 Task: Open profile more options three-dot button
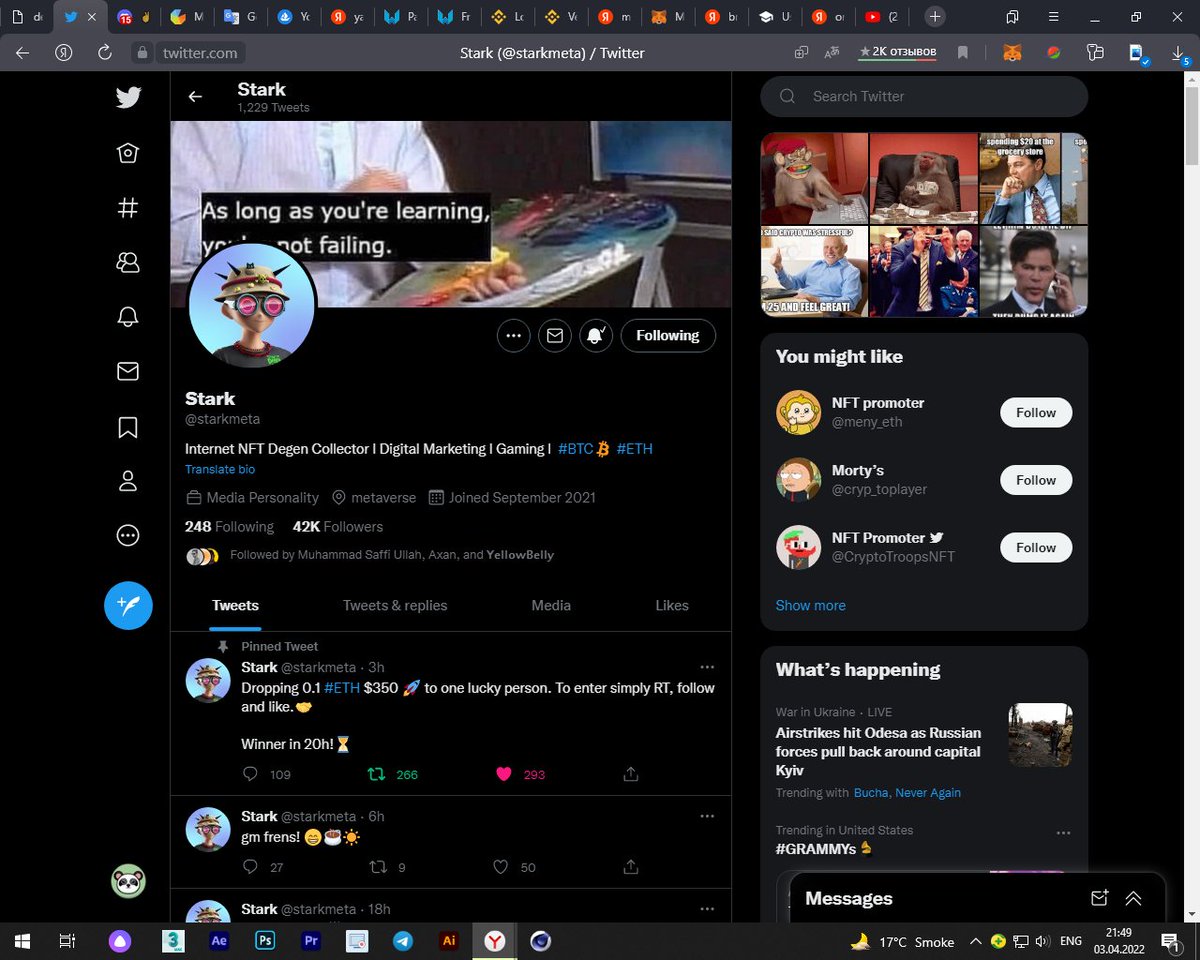[x=513, y=336]
